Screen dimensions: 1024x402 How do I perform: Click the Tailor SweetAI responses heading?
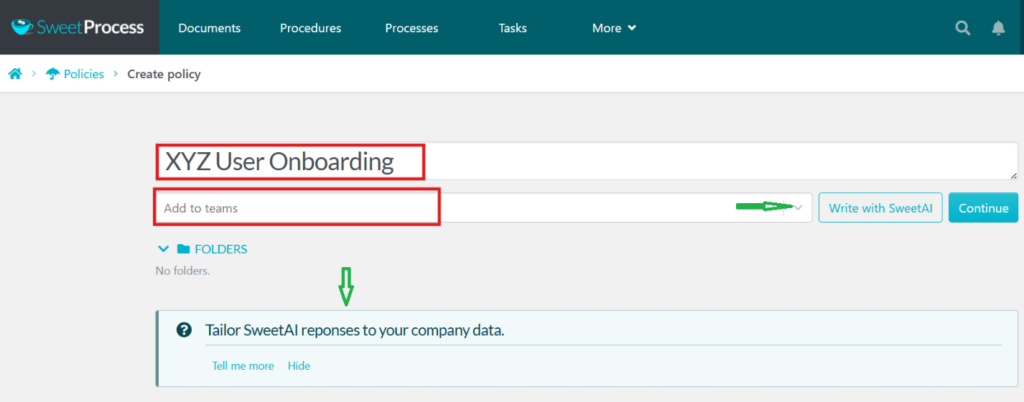tap(355, 330)
